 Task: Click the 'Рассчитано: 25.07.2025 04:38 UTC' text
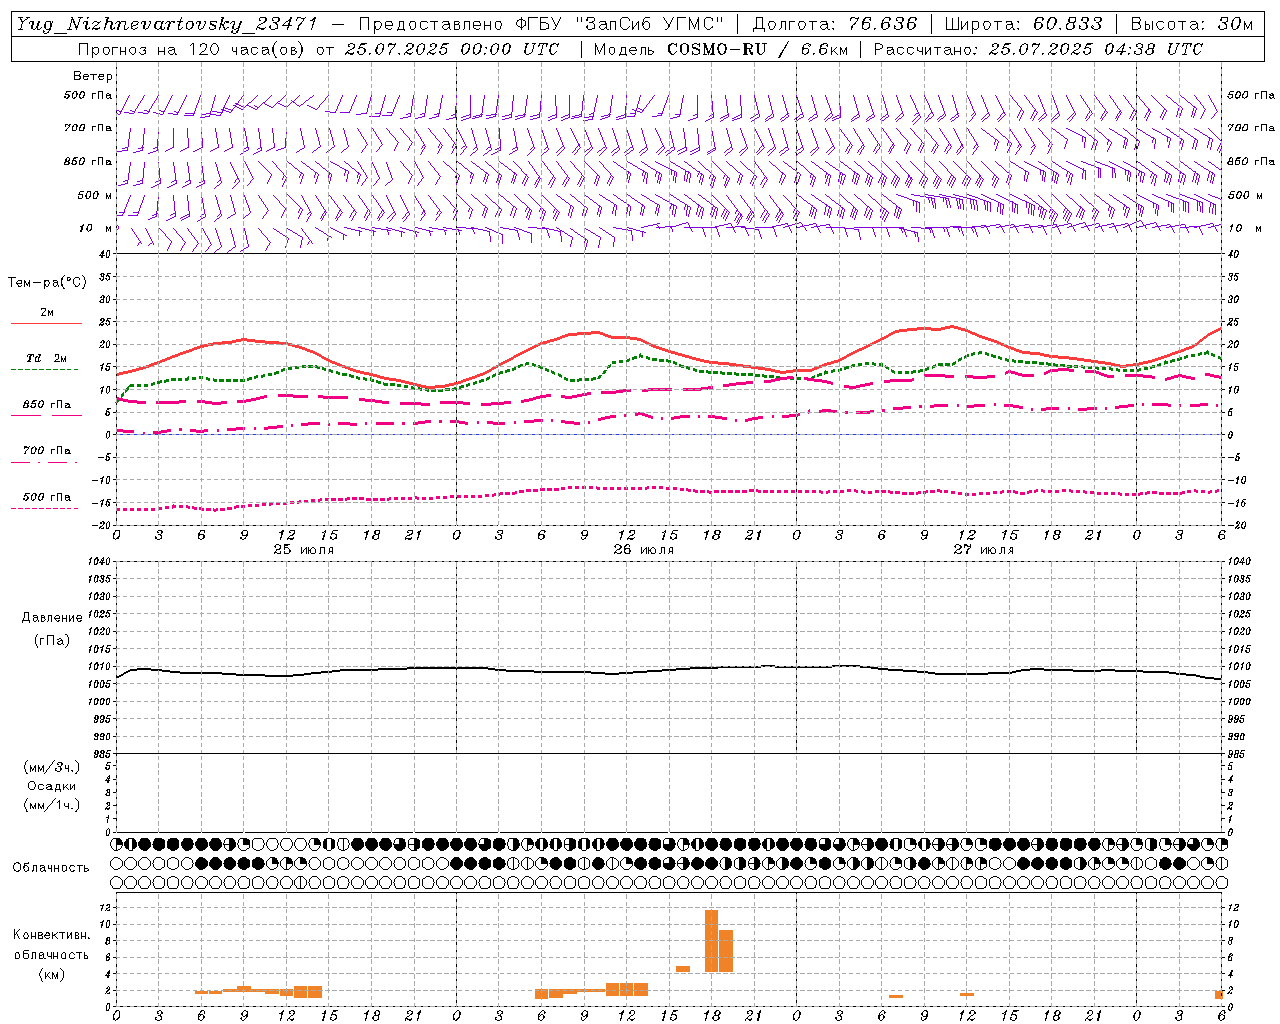(1038, 49)
